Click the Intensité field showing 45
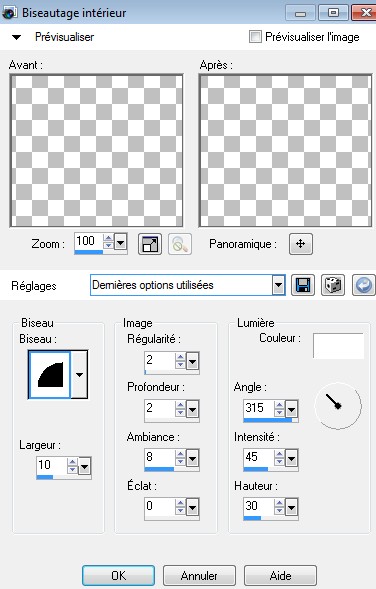Image resolution: width=376 pixels, height=589 pixels. point(259,458)
